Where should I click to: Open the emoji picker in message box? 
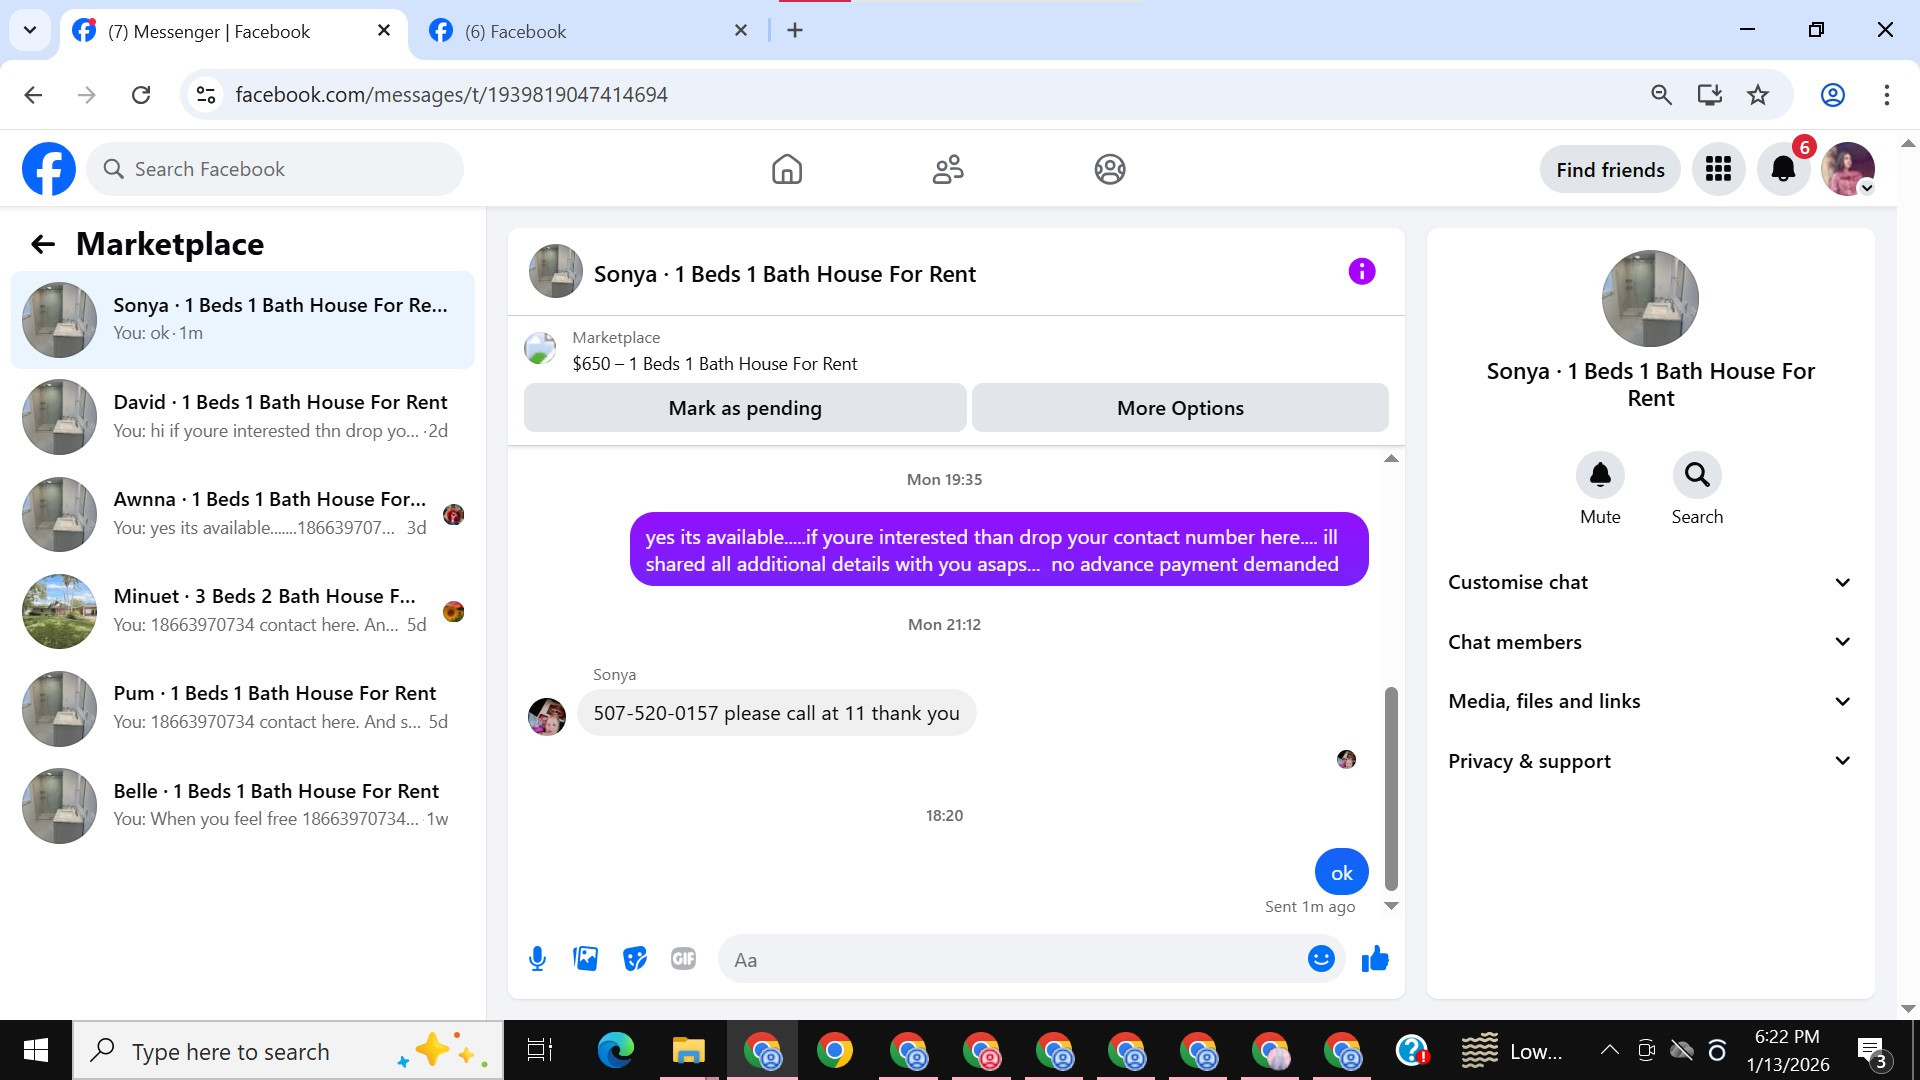(x=1321, y=959)
